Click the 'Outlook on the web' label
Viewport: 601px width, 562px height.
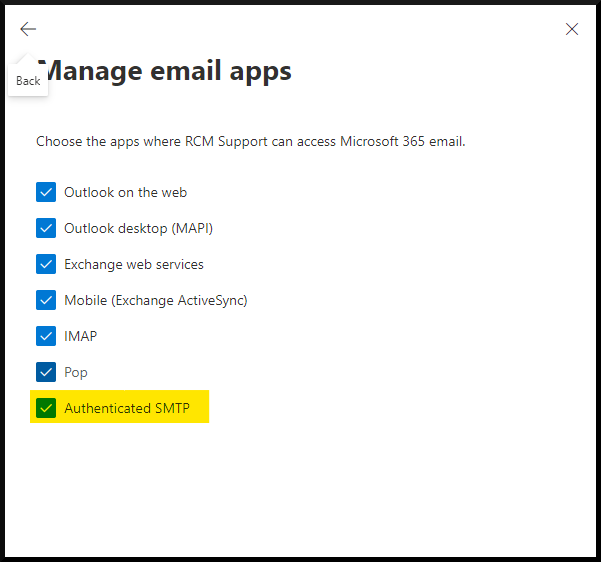(x=125, y=192)
